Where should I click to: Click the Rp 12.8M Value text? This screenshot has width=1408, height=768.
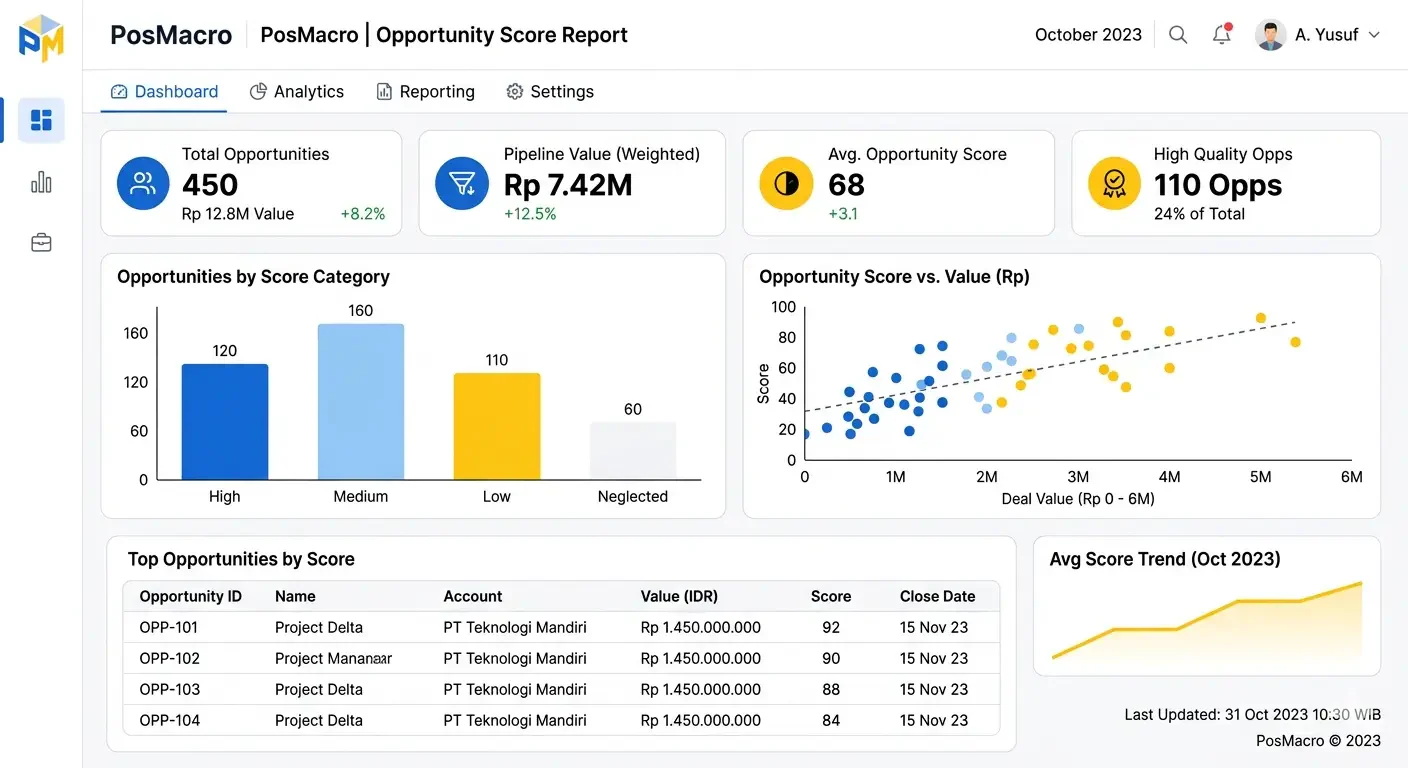click(238, 214)
